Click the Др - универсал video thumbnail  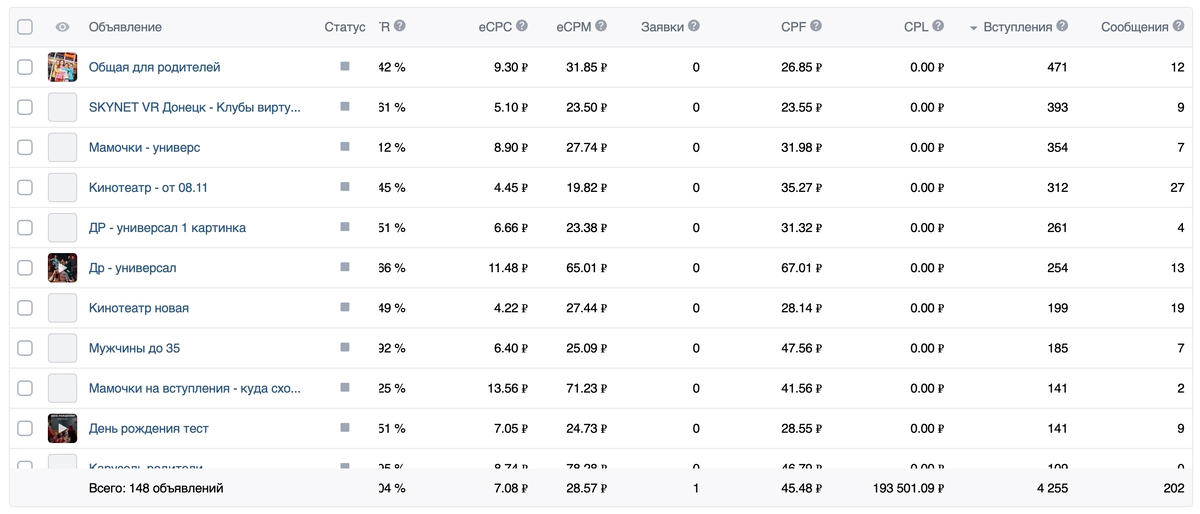62,268
